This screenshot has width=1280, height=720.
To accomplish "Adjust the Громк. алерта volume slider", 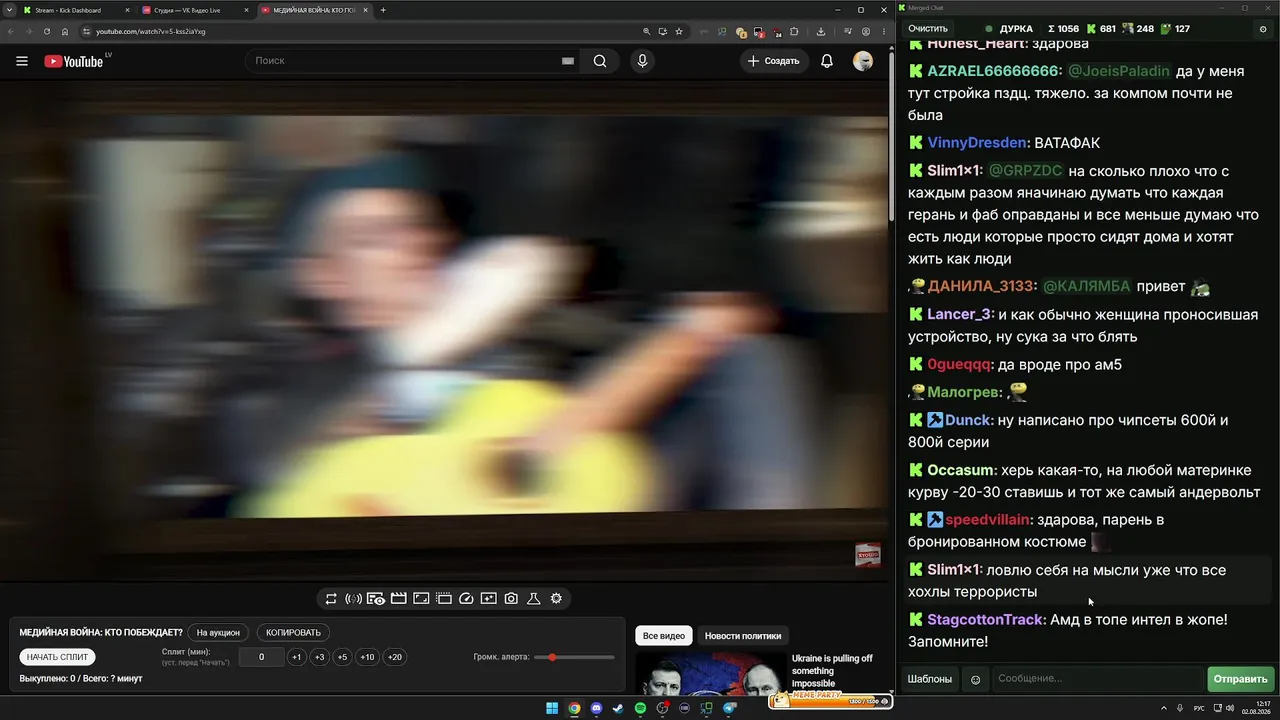I will pyautogui.click(x=575, y=657).
